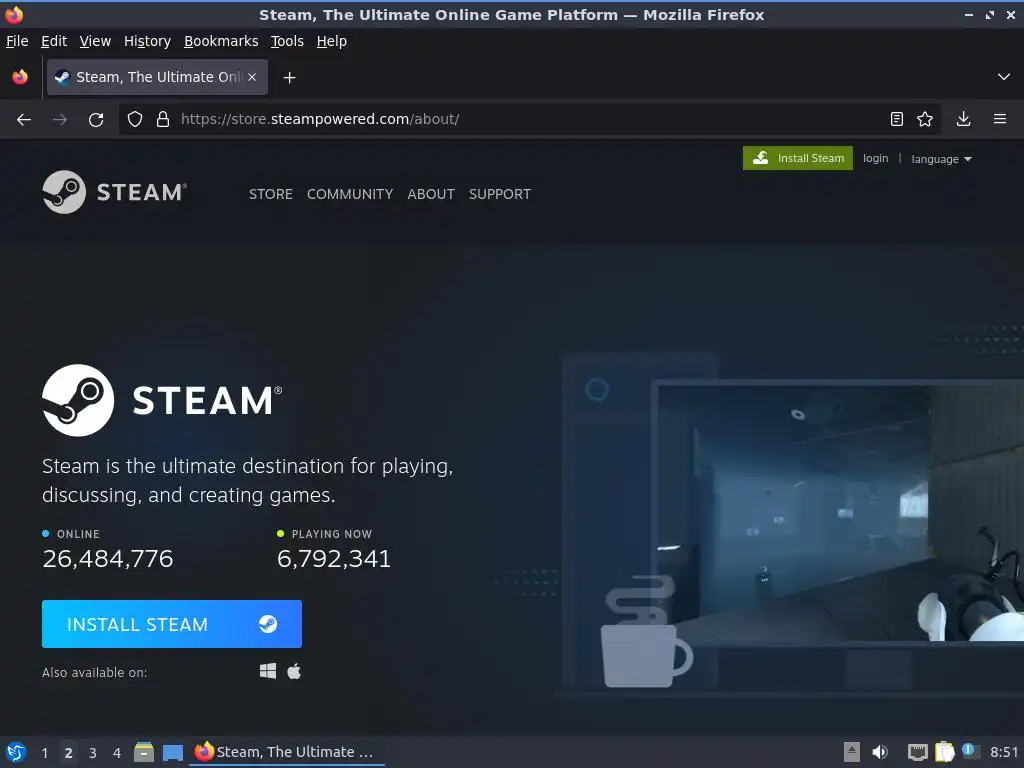
Task: Click the forward navigation arrow
Action: click(x=60, y=120)
